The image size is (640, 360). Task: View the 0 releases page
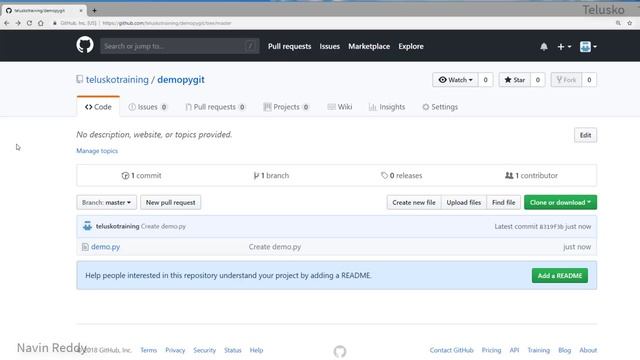click(x=402, y=176)
